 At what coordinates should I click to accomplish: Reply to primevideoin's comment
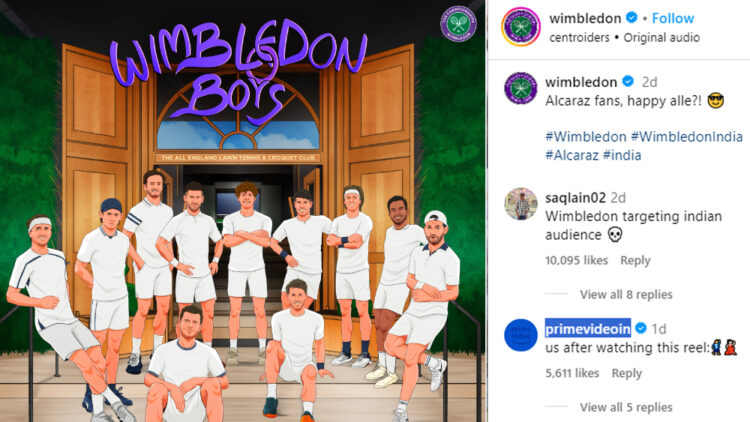(x=627, y=373)
